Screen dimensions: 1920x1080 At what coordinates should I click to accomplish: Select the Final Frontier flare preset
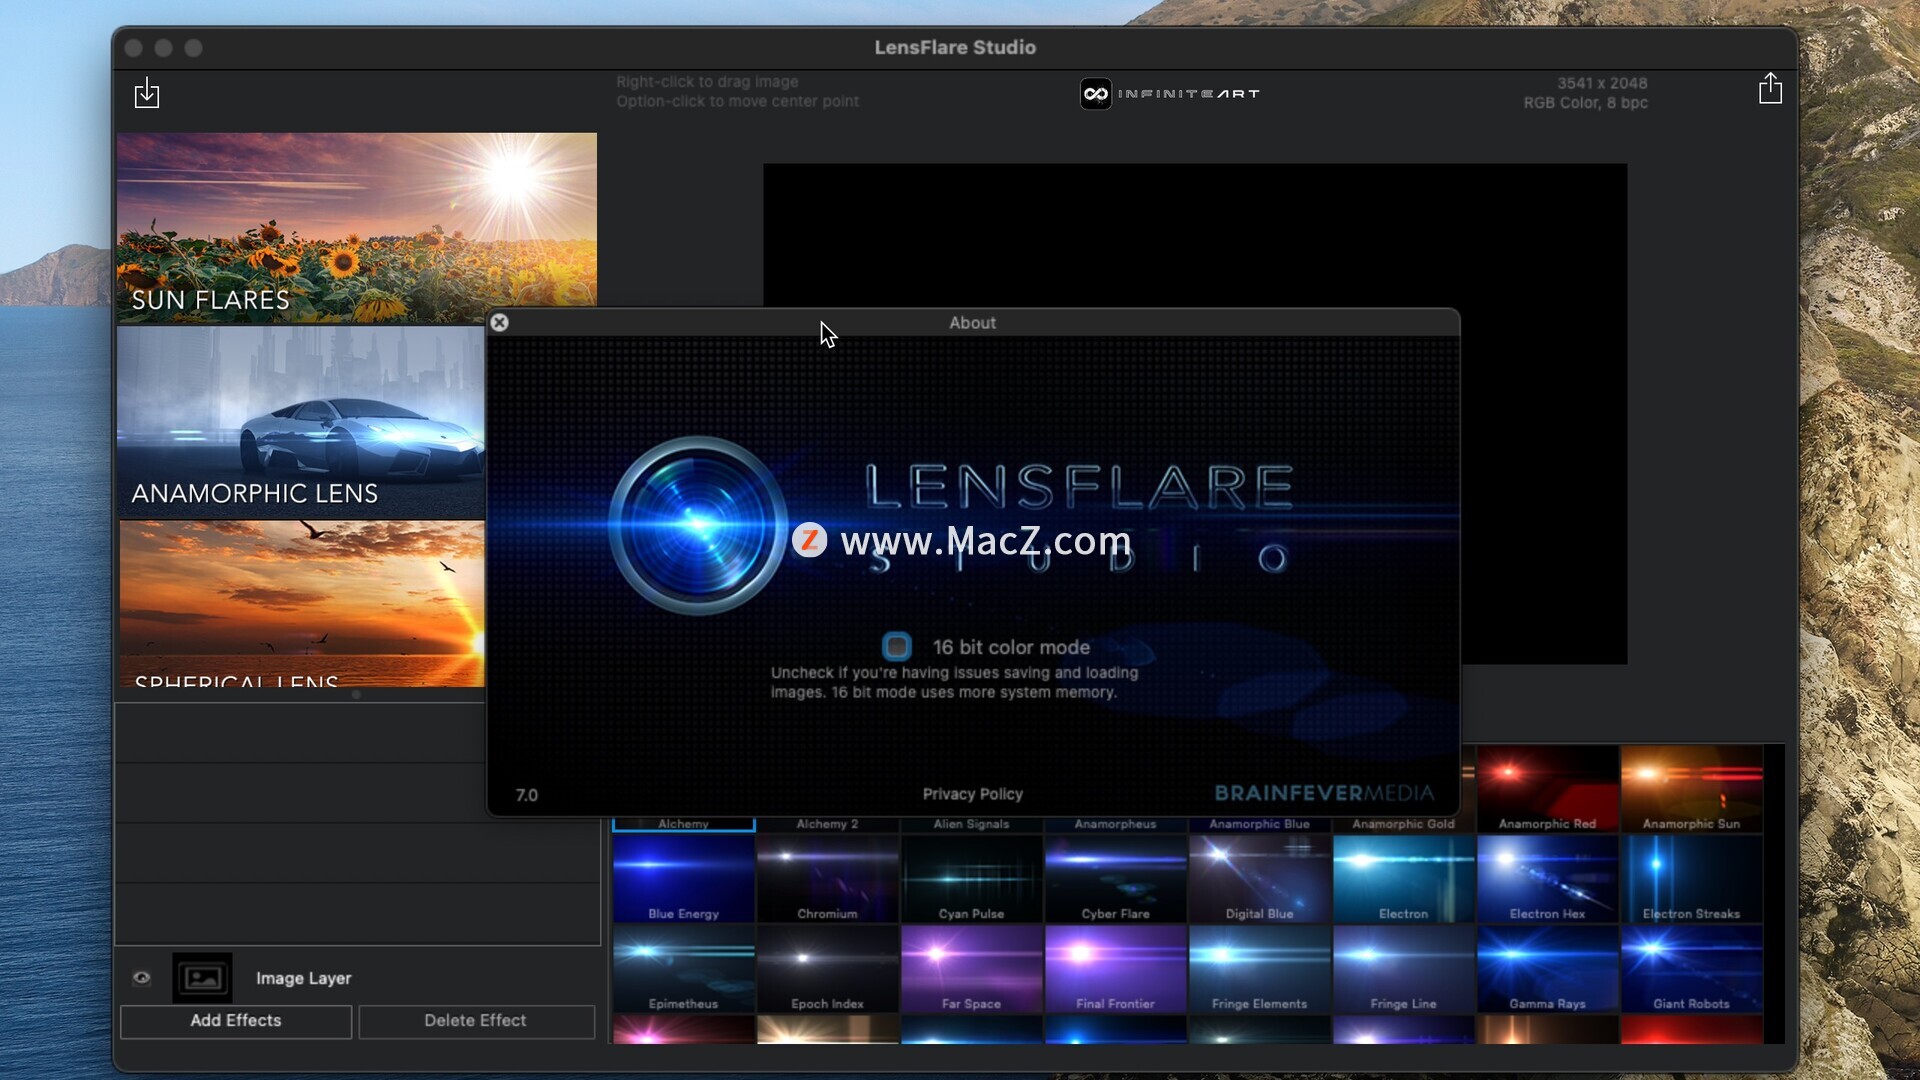pyautogui.click(x=1116, y=969)
